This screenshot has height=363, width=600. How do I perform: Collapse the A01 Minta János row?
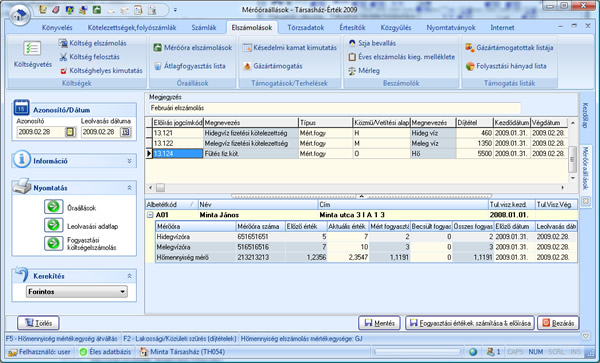[x=150, y=215]
